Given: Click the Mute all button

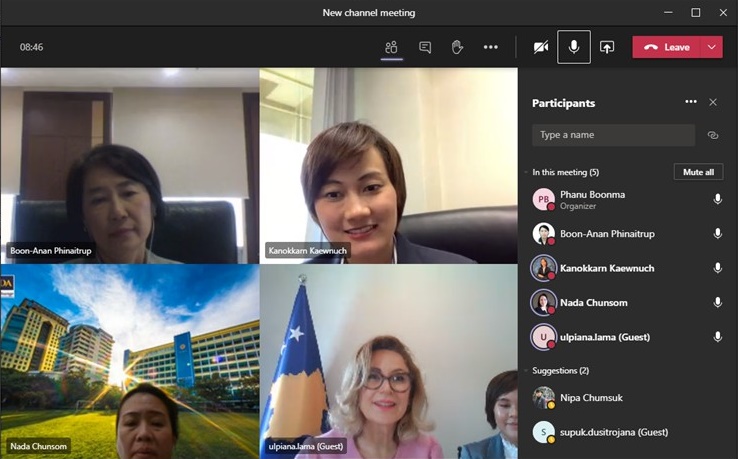Looking at the screenshot, I should pyautogui.click(x=698, y=172).
